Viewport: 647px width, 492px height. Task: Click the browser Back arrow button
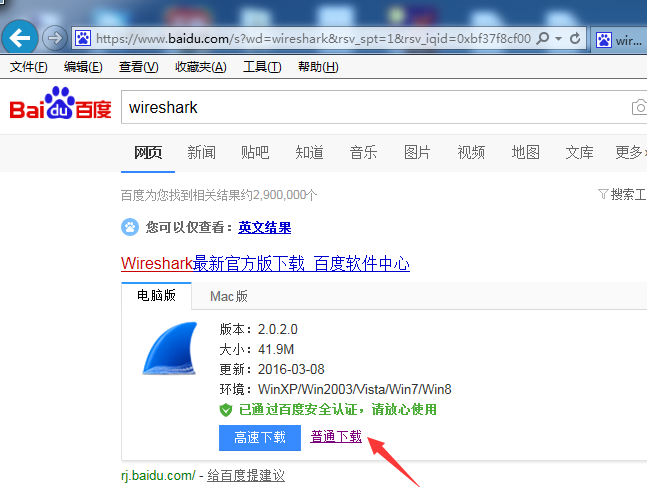pos(21,38)
